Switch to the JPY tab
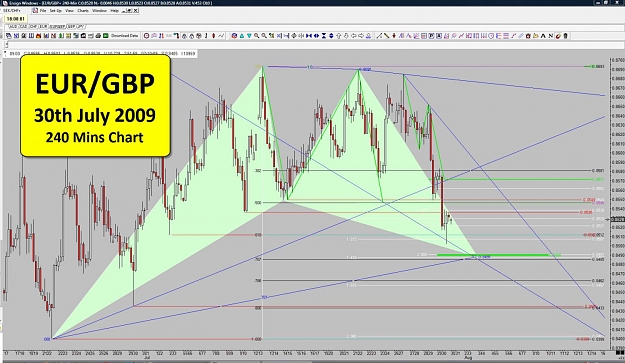This screenshot has height=363, width=625. 80,26
